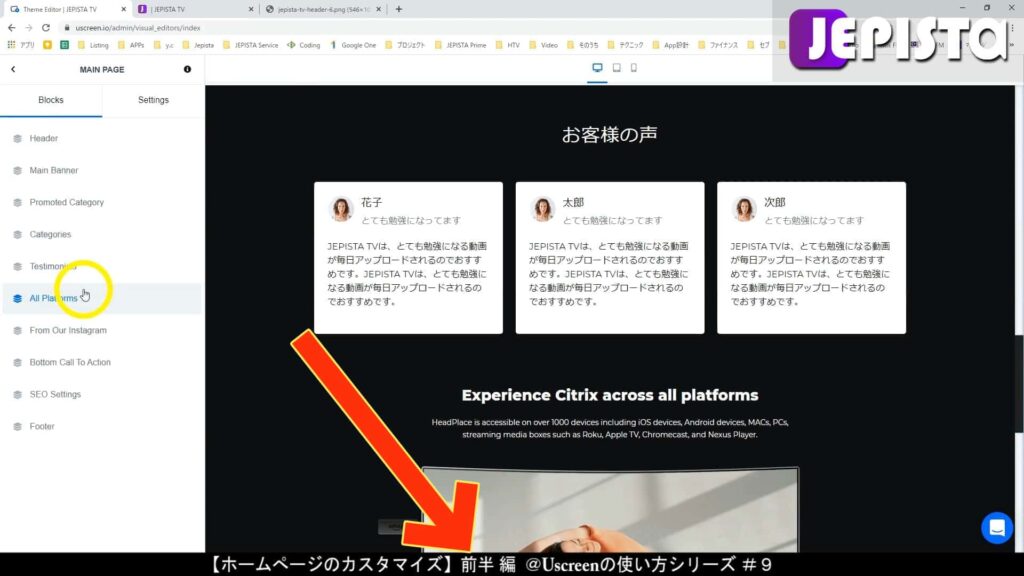Screen dimensions: 1024x576
Task: Click the platforms section device image
Action: pyautogui.click(x=610, y=509)
